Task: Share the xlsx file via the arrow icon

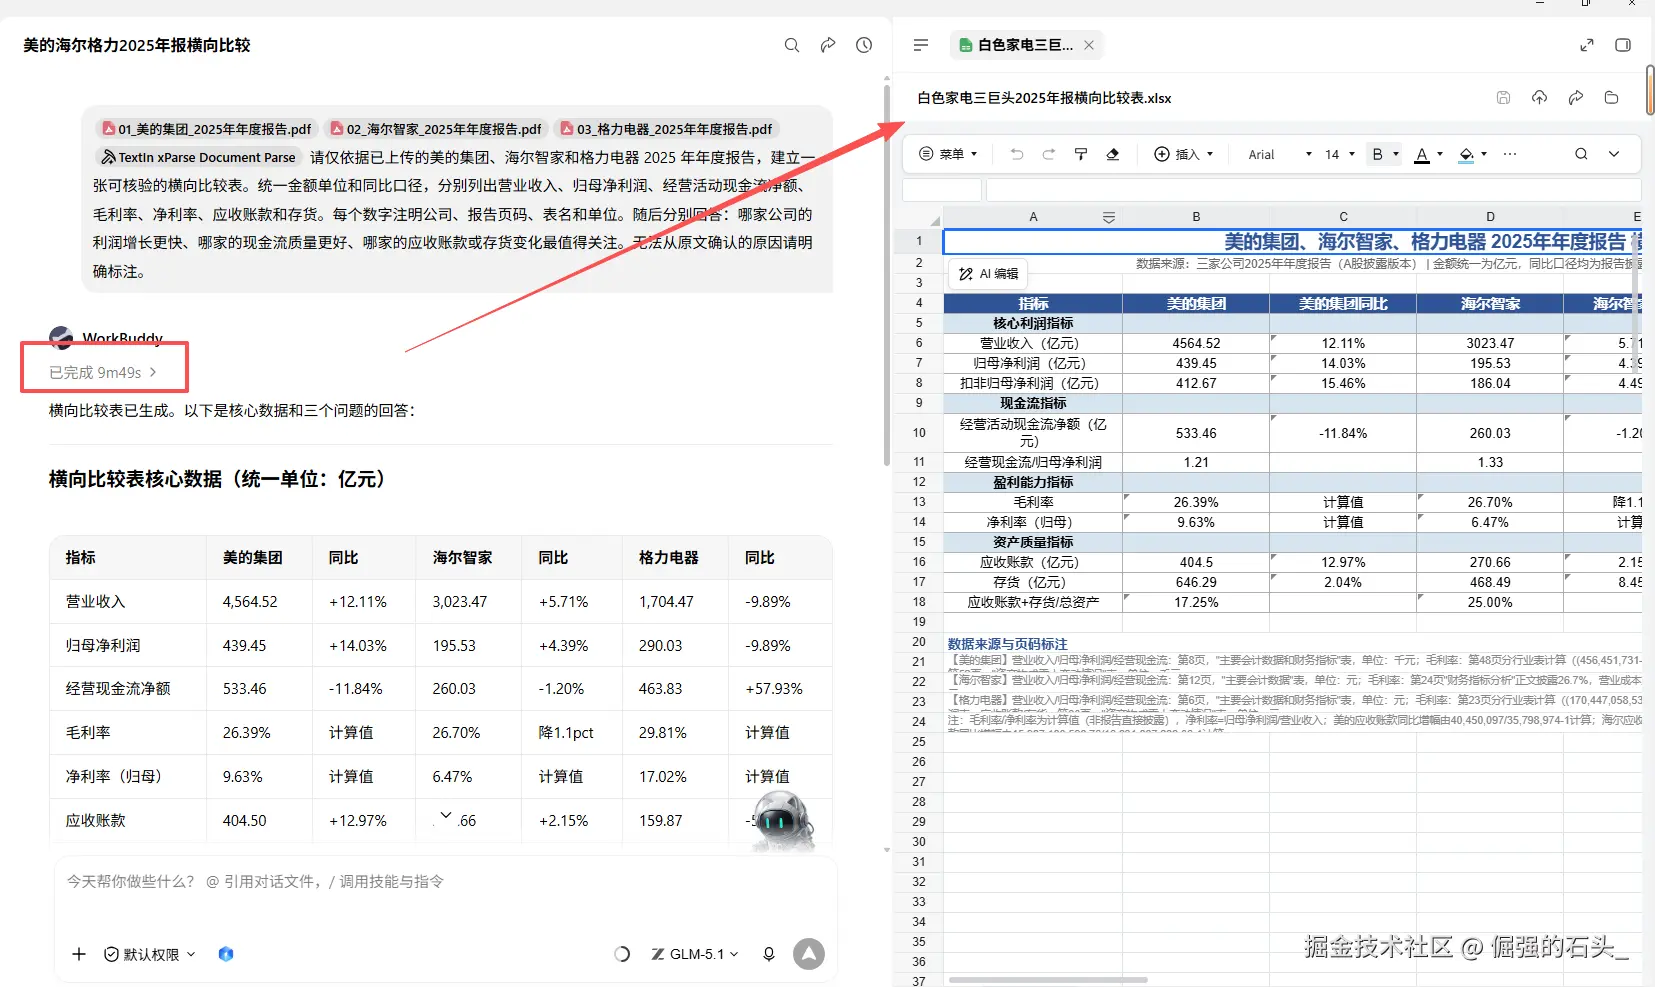Action: click(1575, 97)
